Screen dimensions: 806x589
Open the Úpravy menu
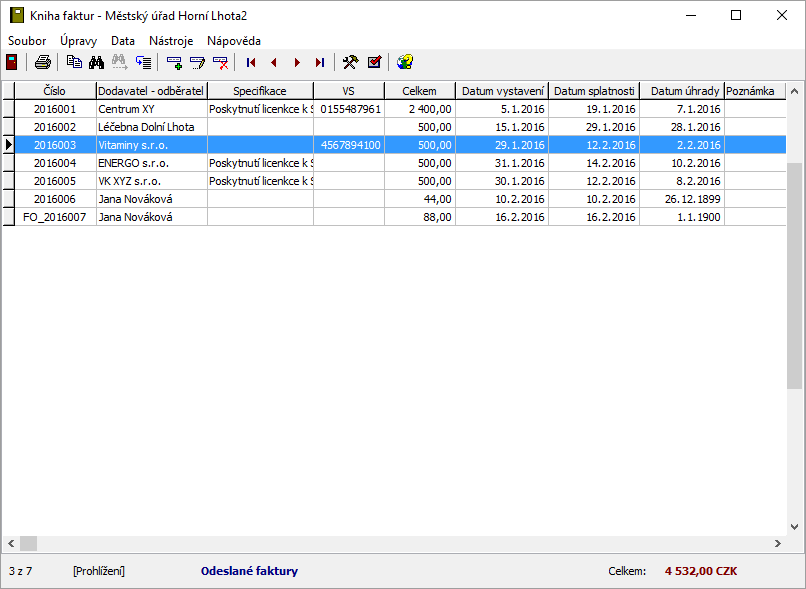click(x=79, y=41)
